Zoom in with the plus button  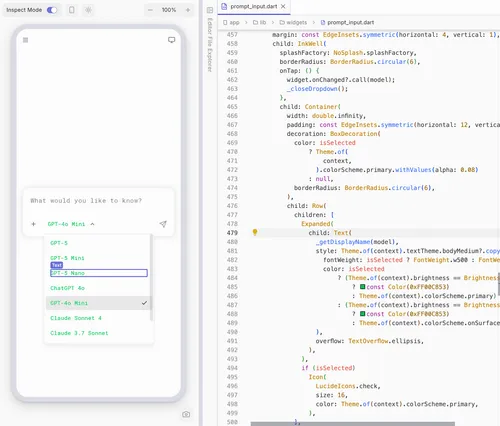pos(188,10)
